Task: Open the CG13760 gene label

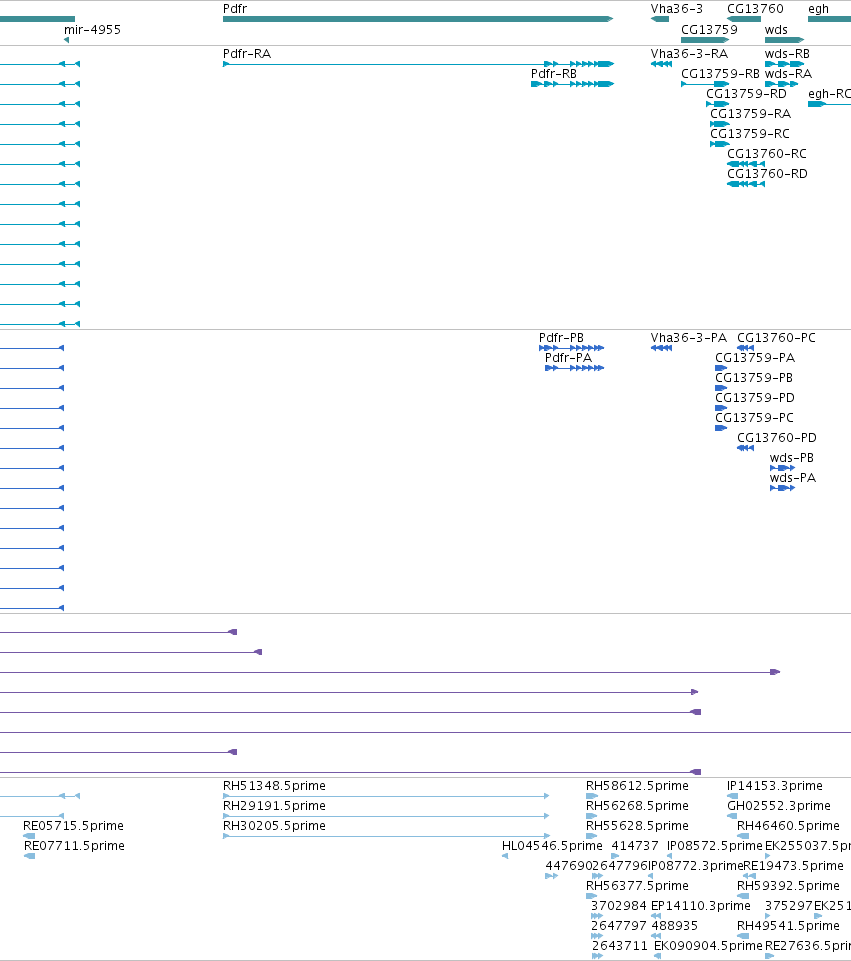Action: 755,9
